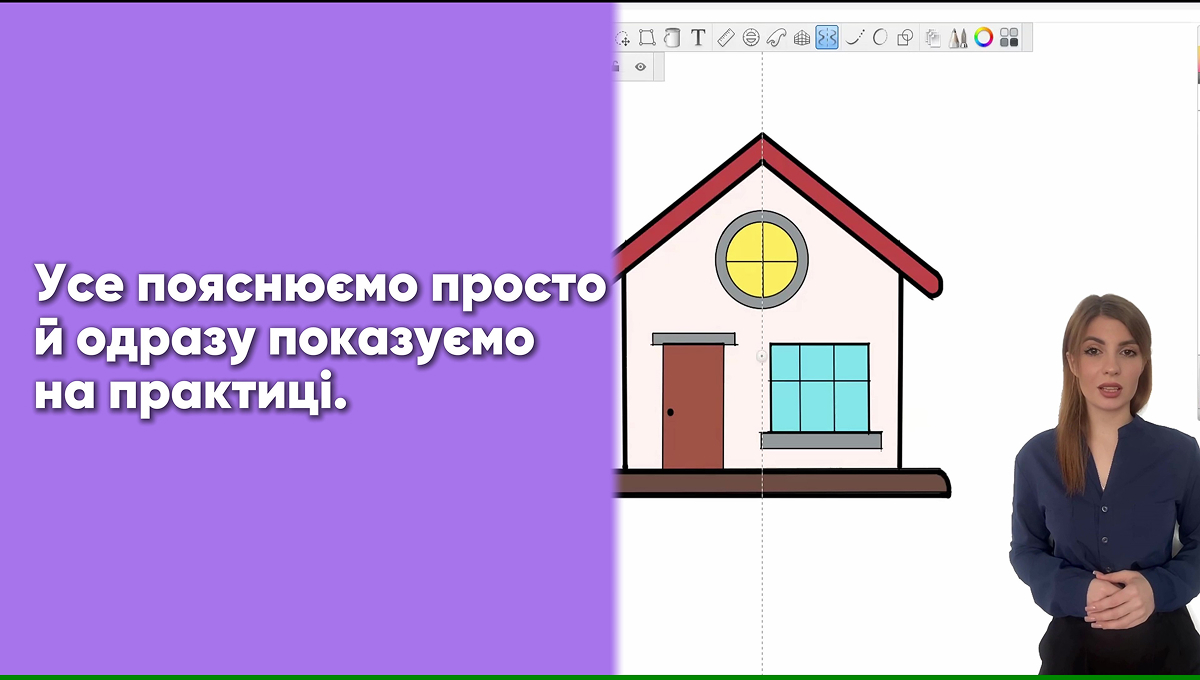Click the symmetry line center handle
1200x680 pixels.
tap(762, 355)
